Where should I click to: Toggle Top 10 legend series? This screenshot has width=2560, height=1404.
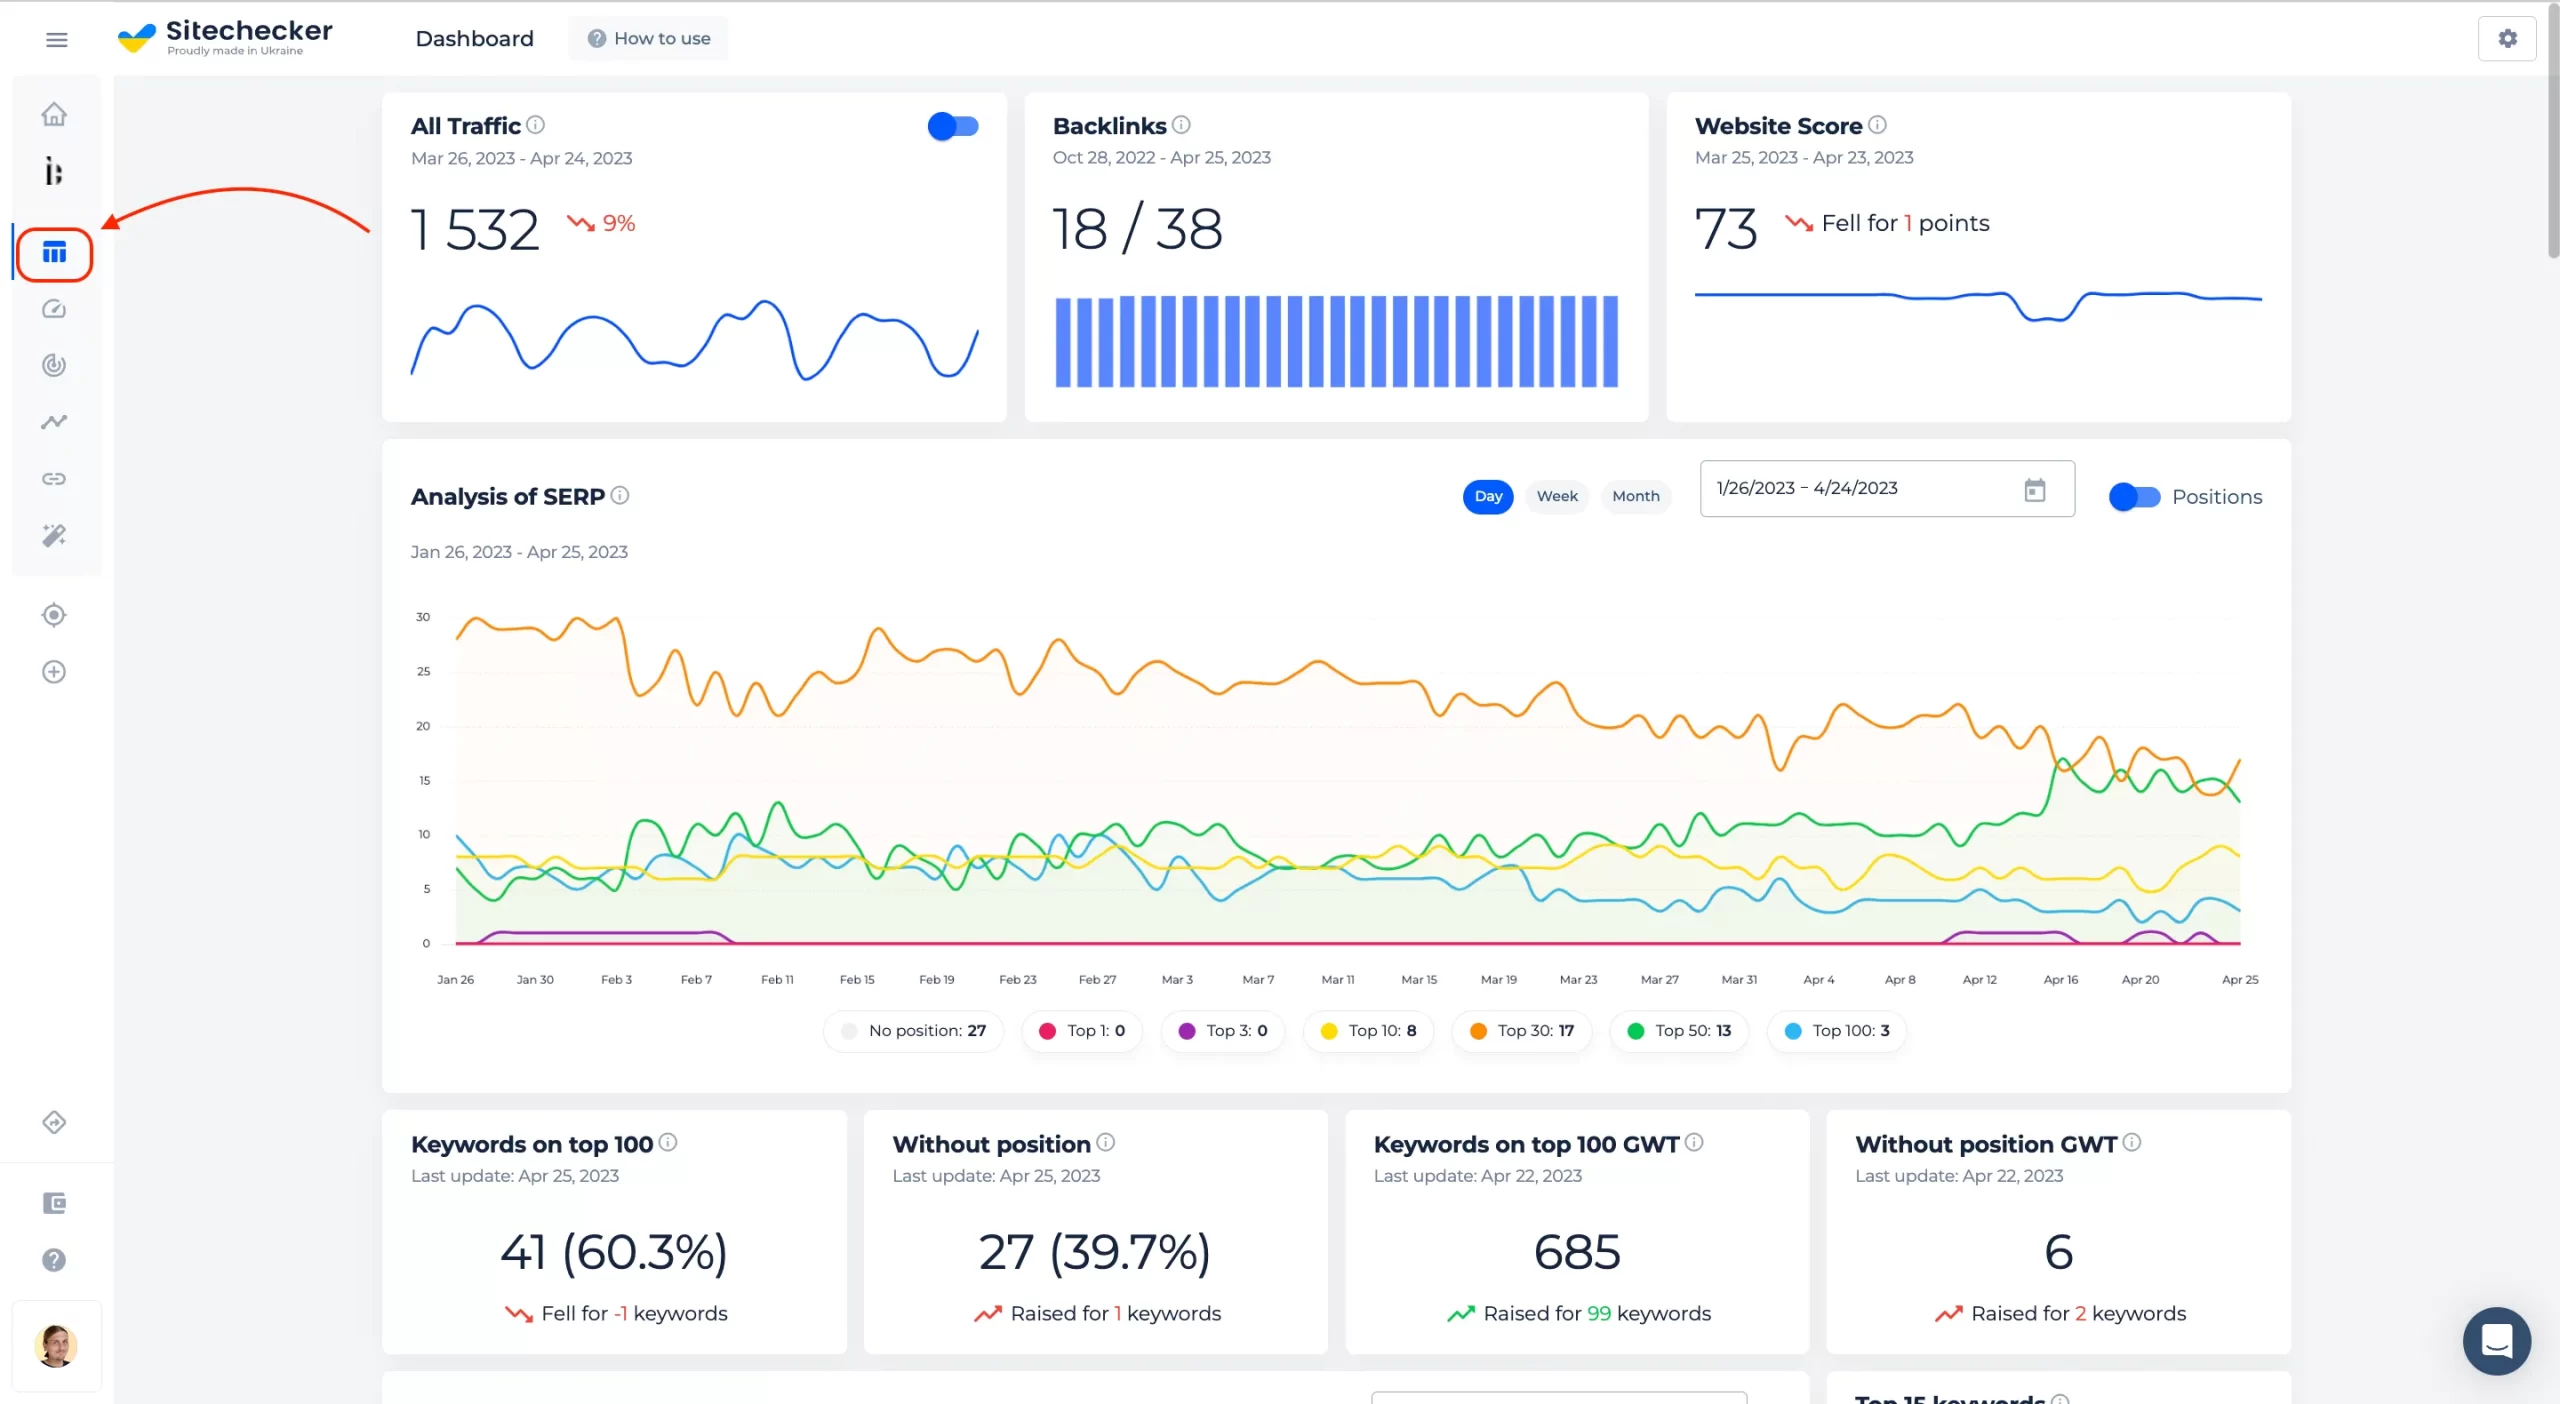[x=1368, y=1031]
